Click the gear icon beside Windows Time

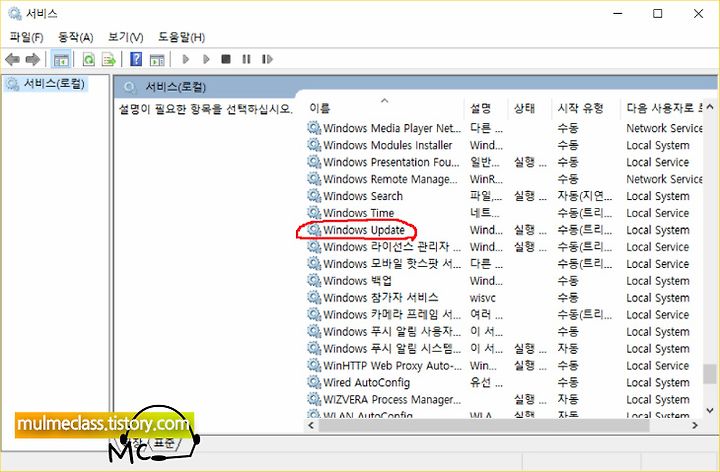314,213
